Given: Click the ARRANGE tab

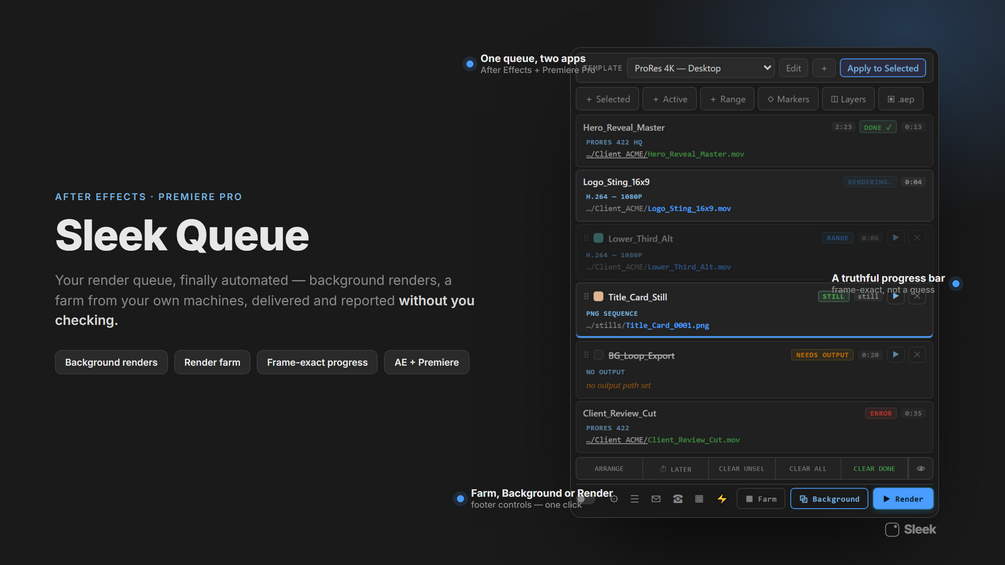Looking at the screenshot, I should click(x=609, y=469).
